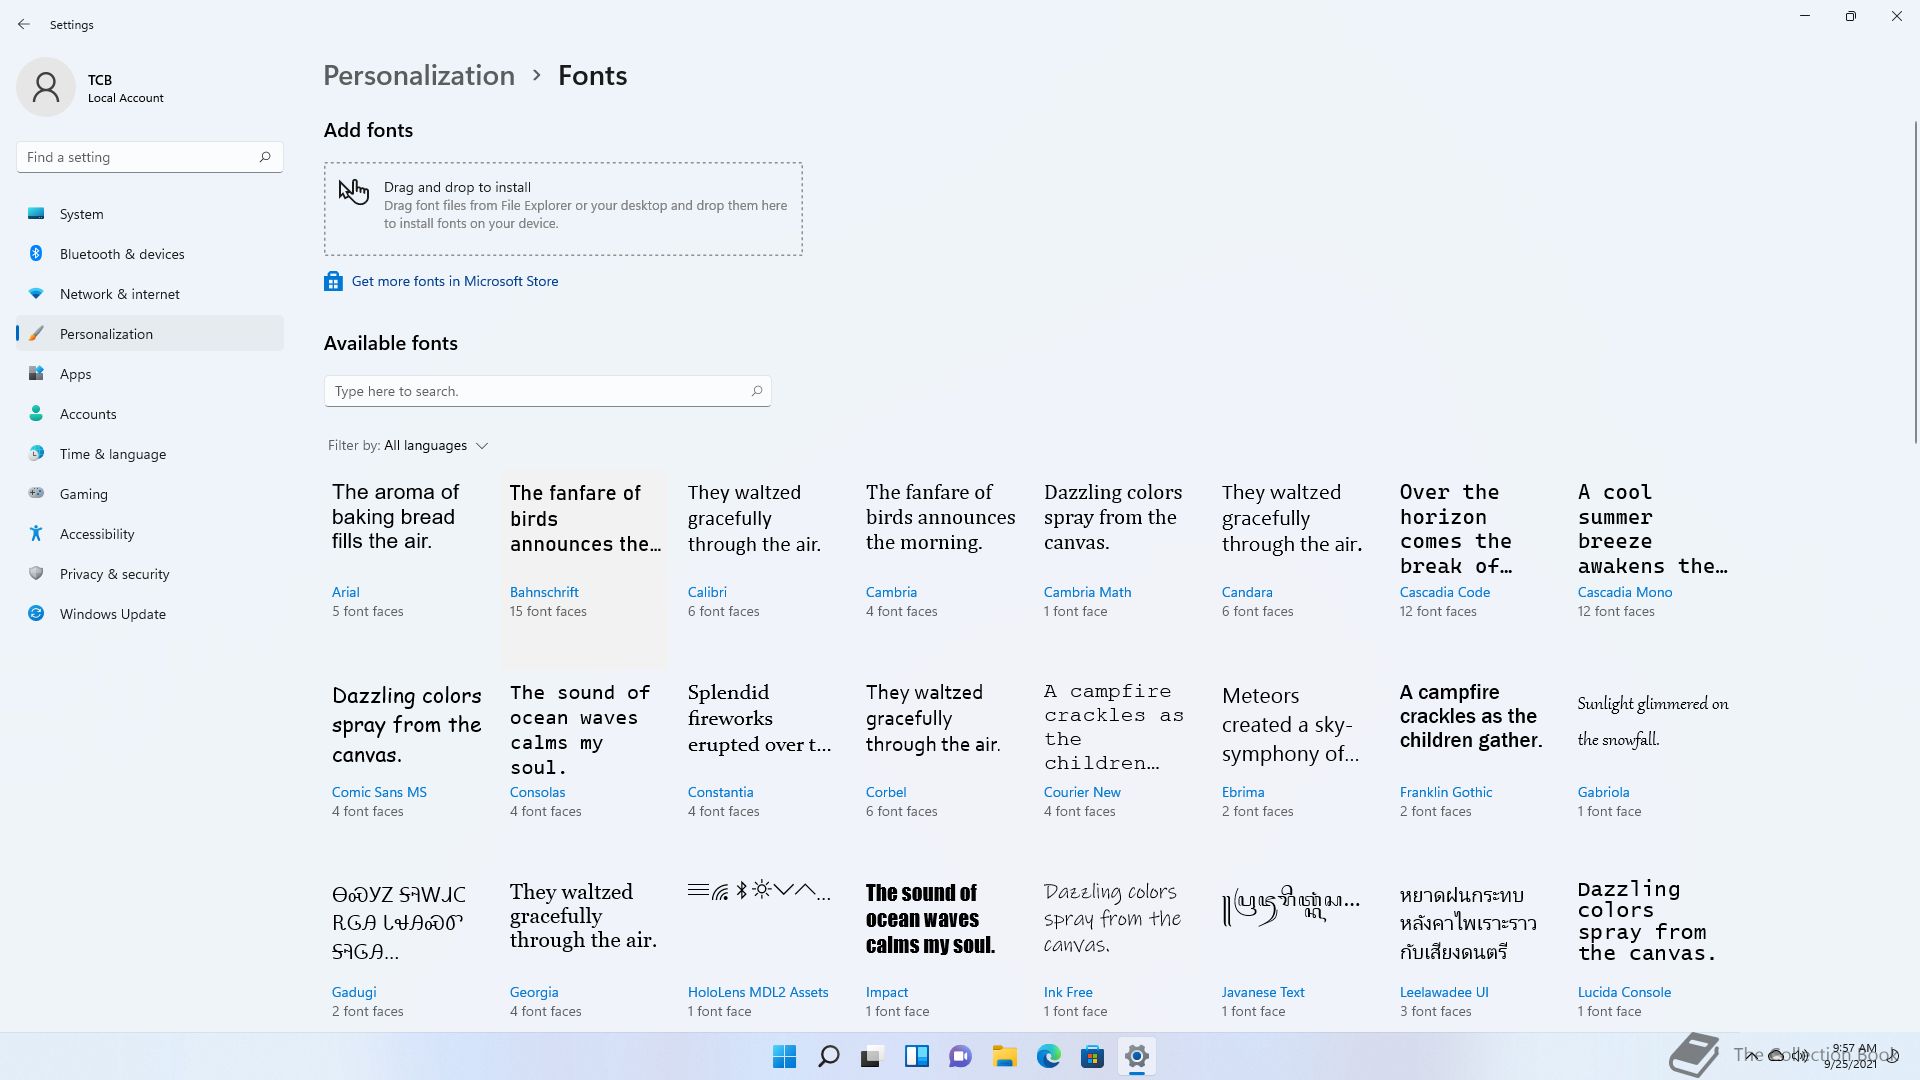Click the Settings gear in taskbar
Image resolution: width=1920 pixels, height=1080 pixels.
(1137, 1056)
